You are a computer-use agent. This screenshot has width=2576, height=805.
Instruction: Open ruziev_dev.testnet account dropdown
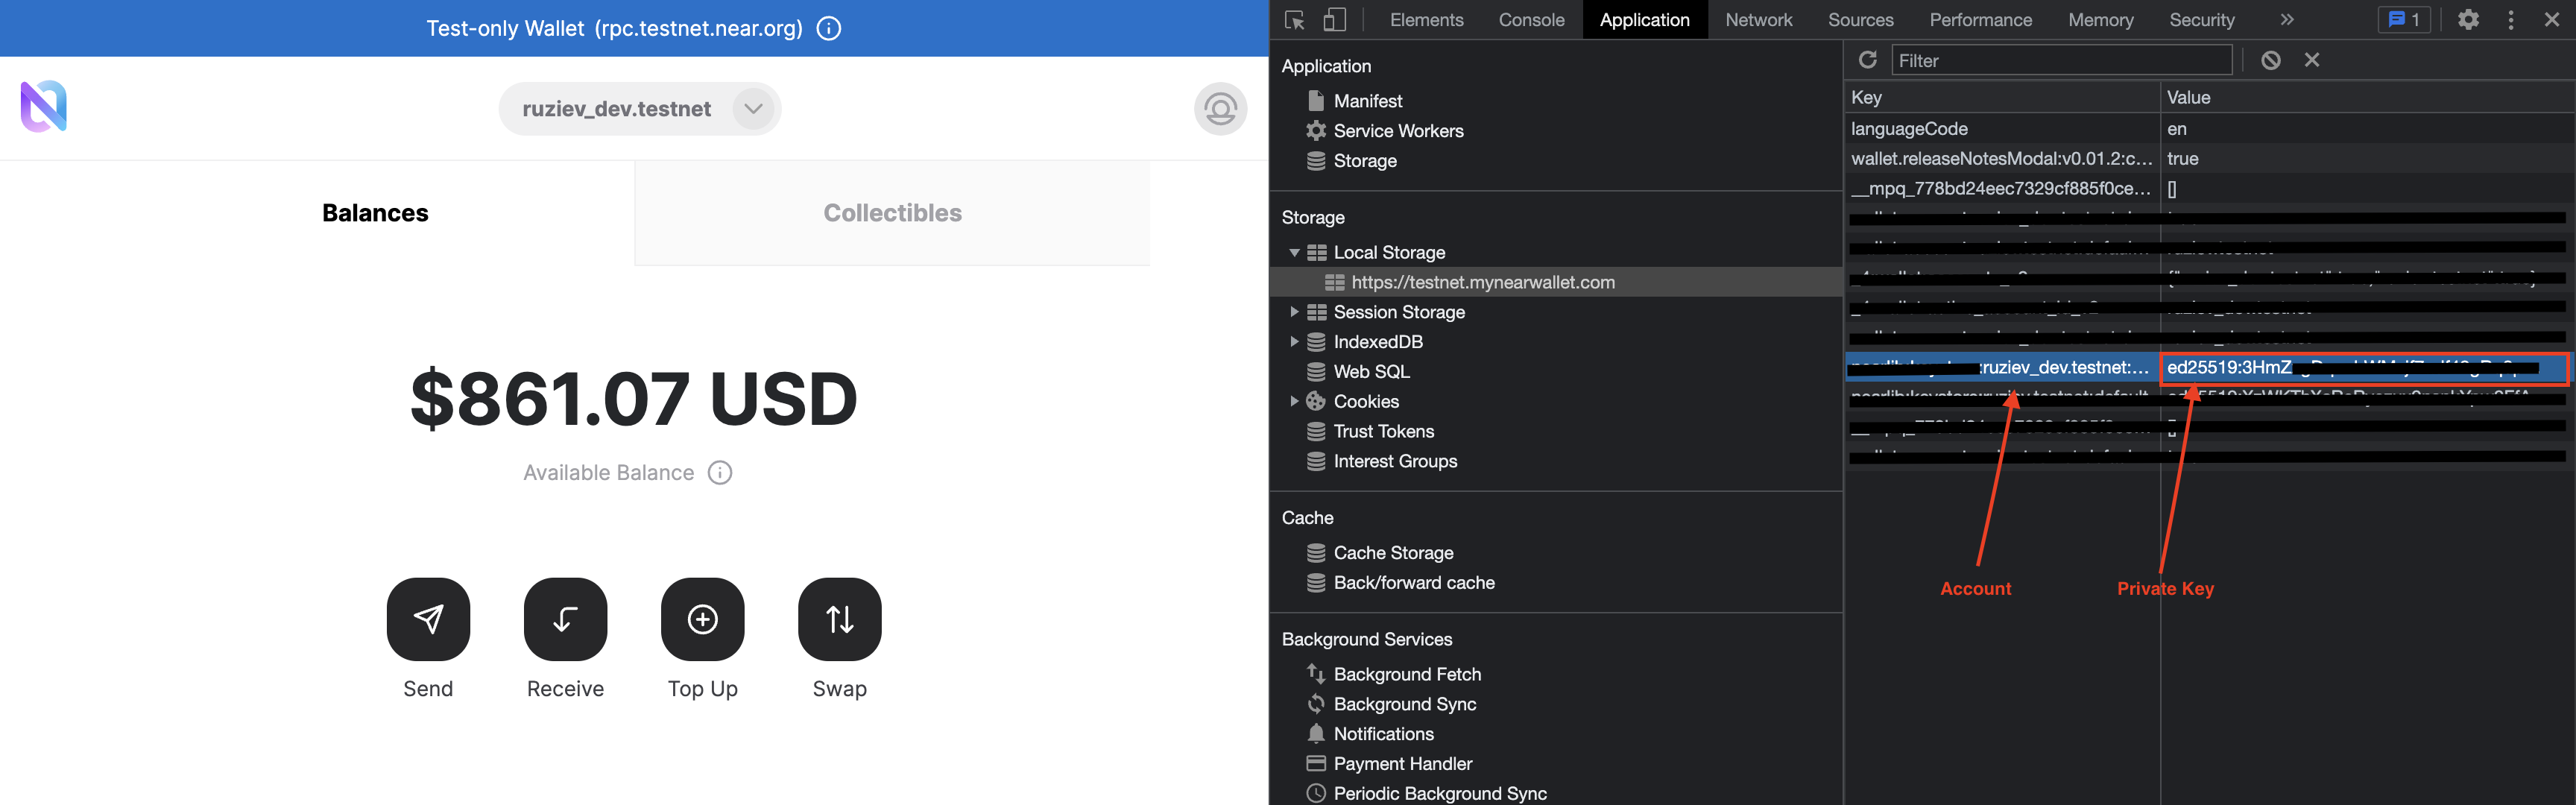click(x=753, y=108)
